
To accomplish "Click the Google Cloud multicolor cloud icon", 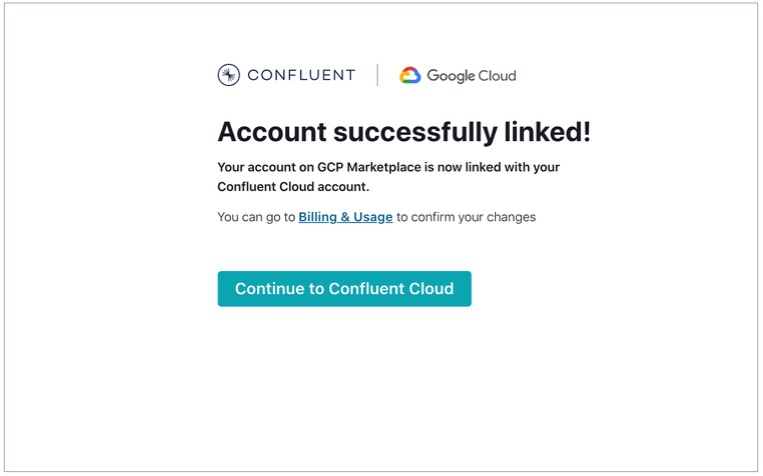I will click(410, 75).
